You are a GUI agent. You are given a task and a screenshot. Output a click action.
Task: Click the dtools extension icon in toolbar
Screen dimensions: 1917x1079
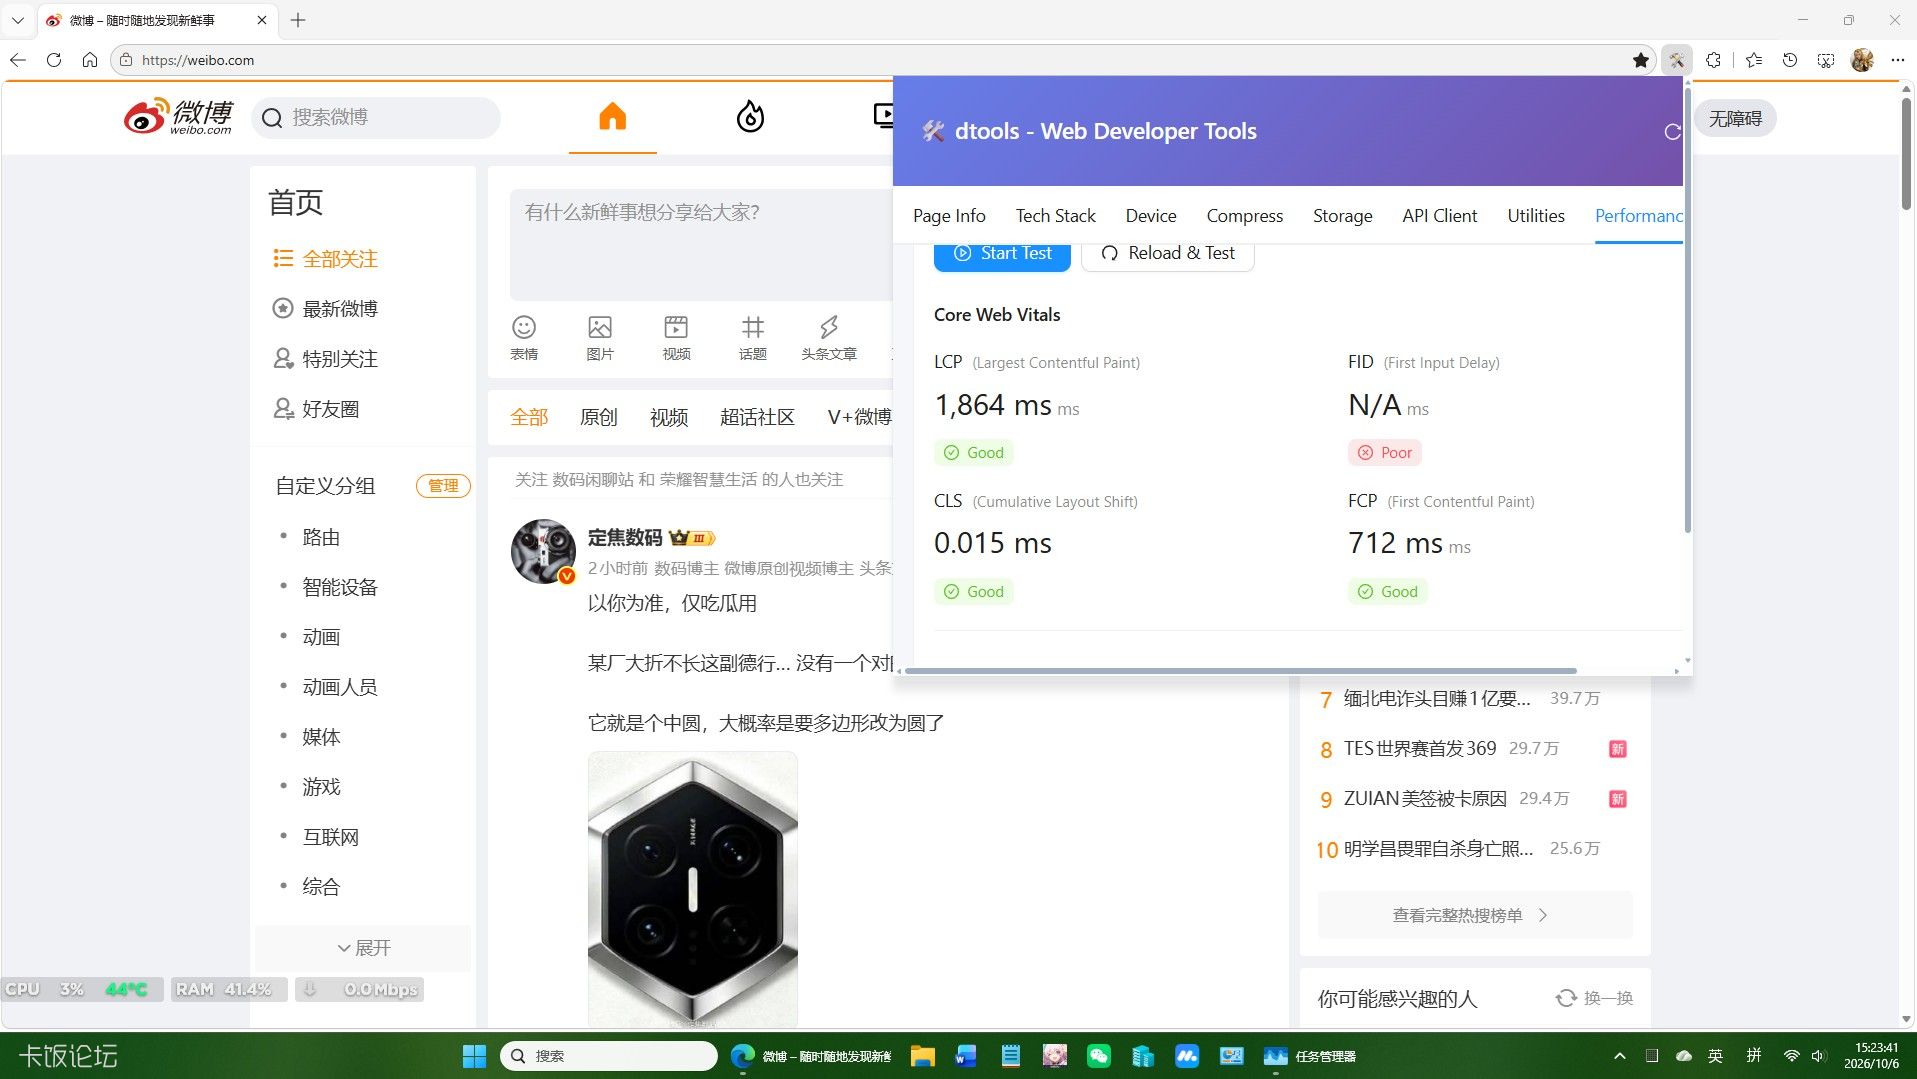pyautogui.click(x=1676, y=60)
